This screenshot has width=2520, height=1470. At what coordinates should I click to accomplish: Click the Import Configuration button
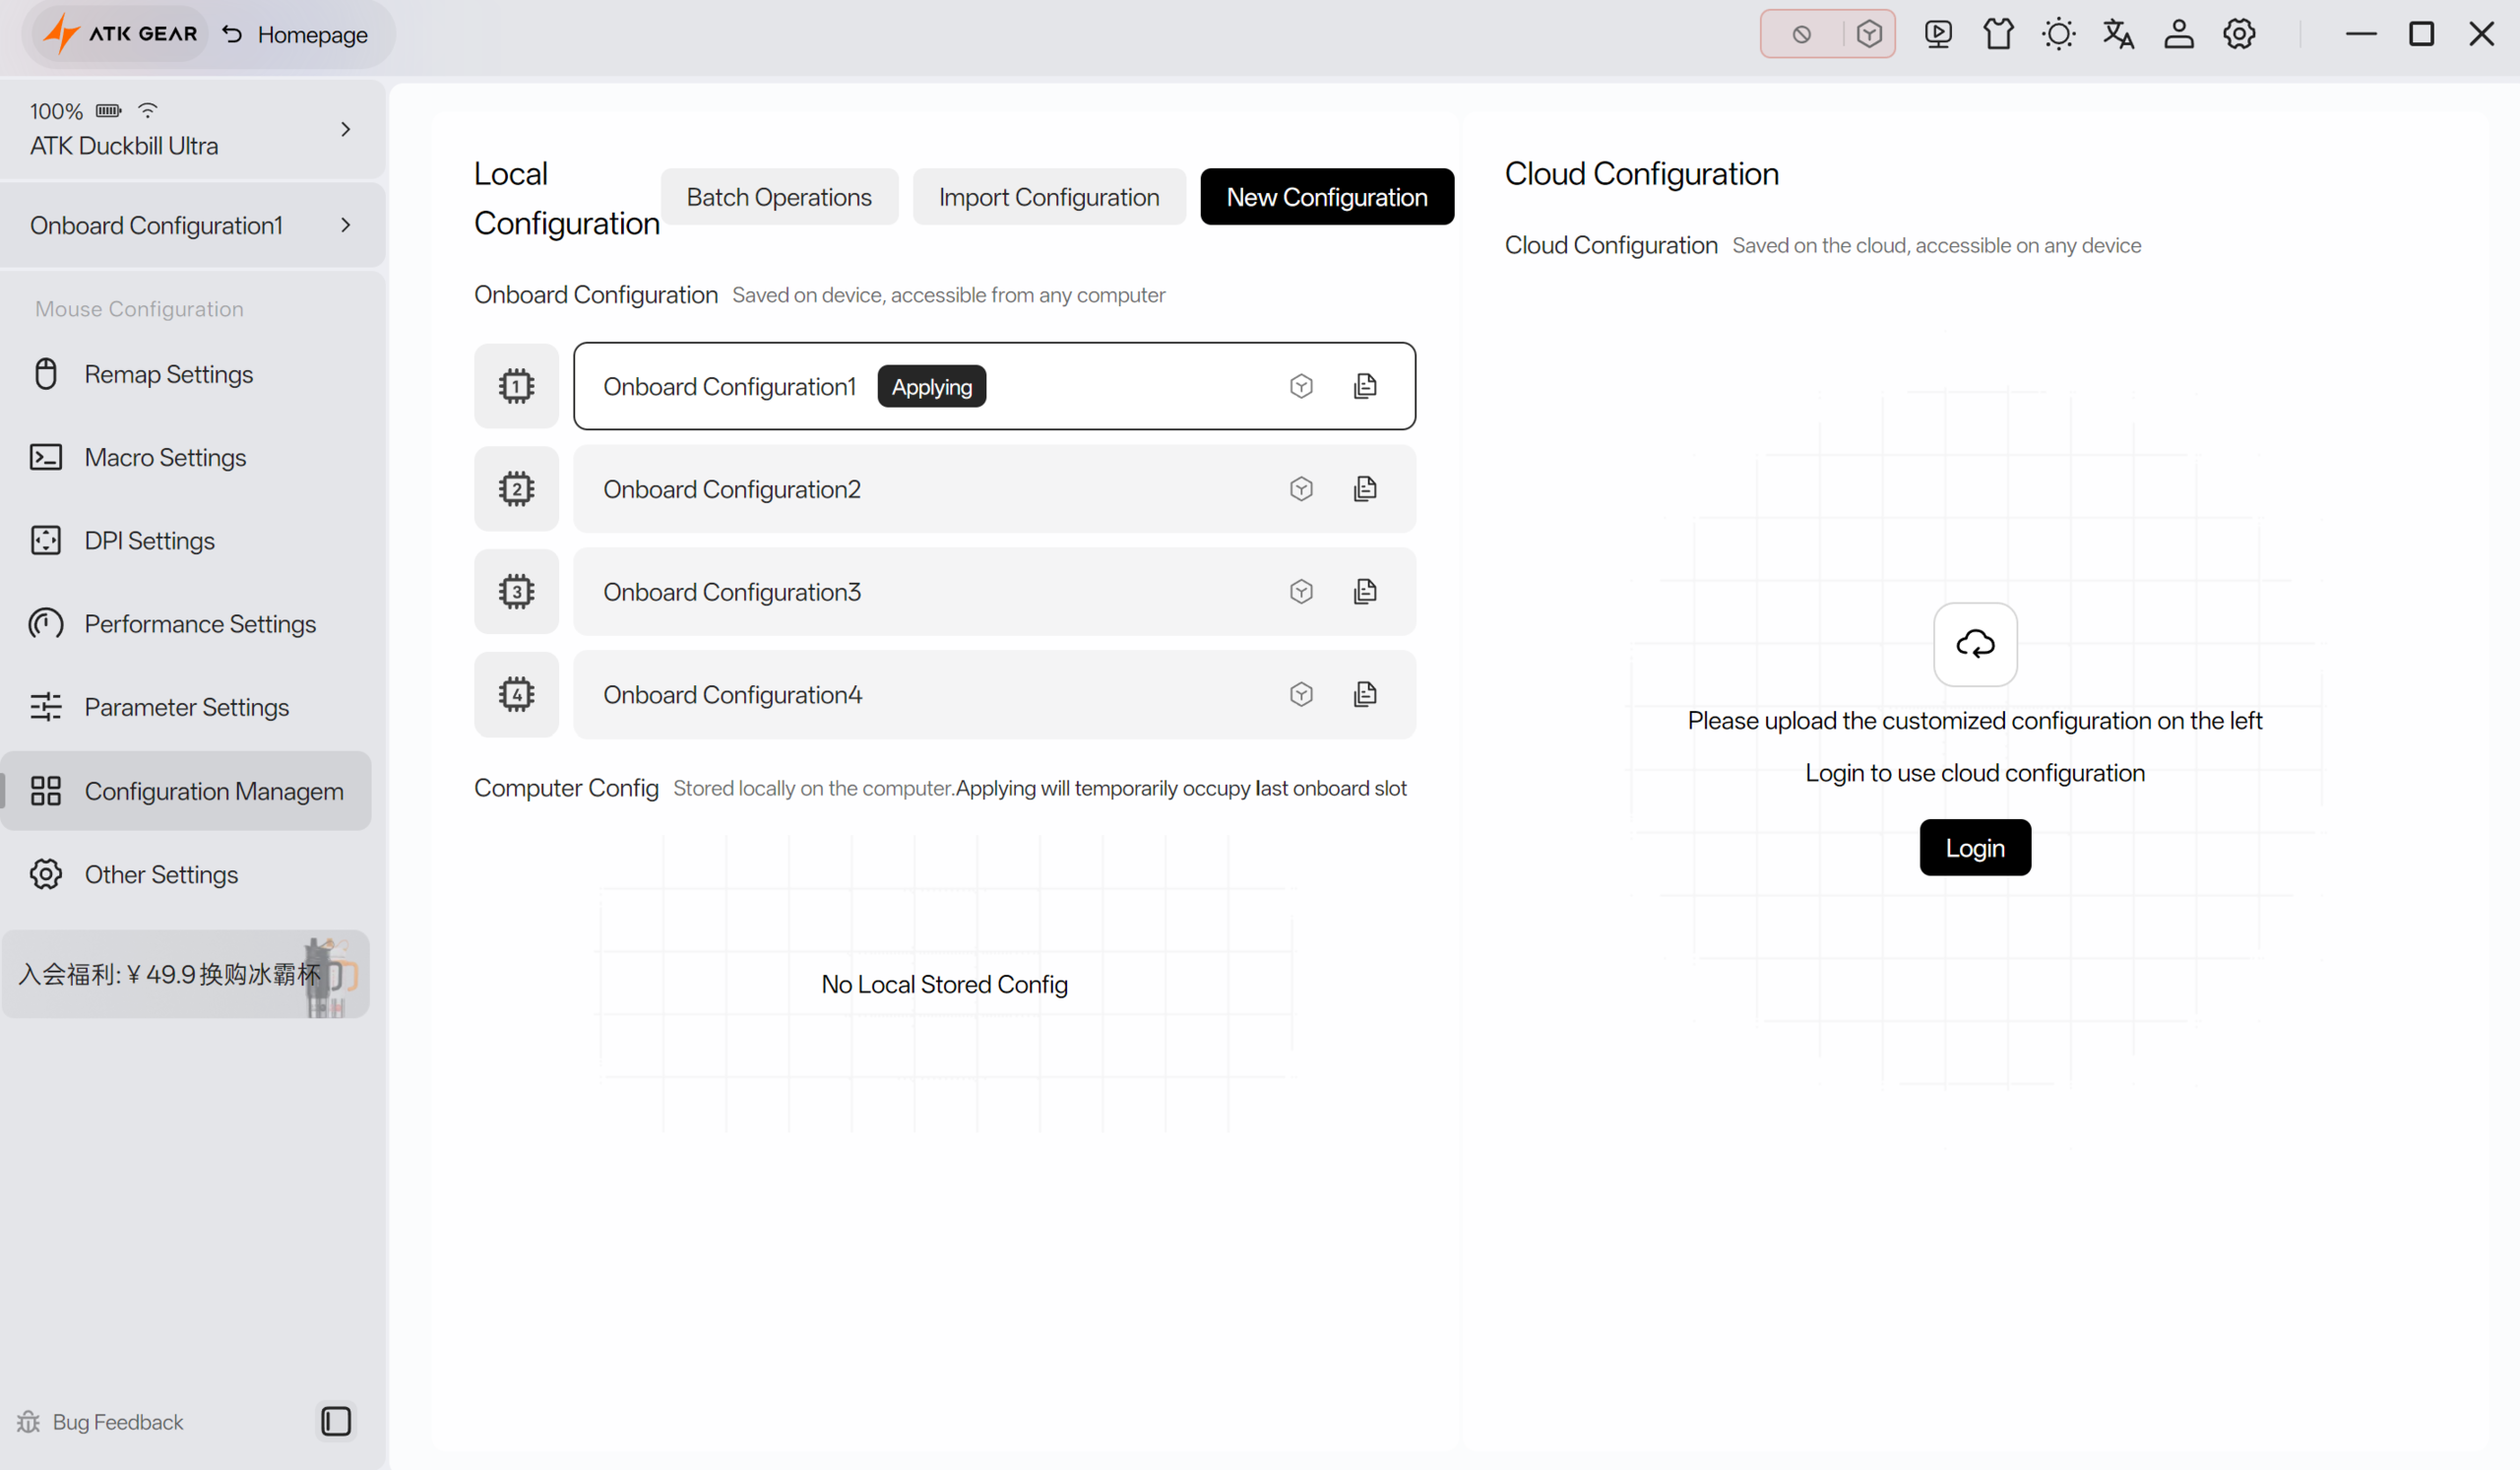[1048, 197]
